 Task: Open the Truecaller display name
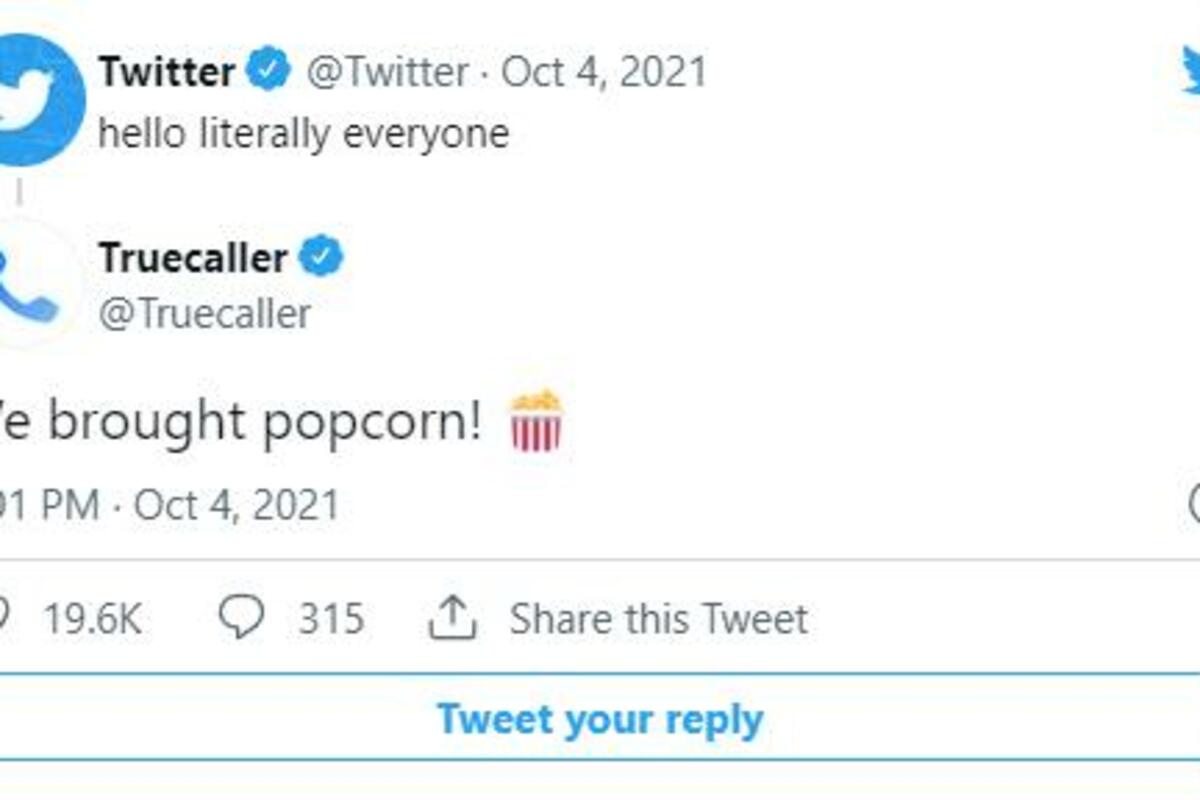pyautogui.click(x=193, y=257)
